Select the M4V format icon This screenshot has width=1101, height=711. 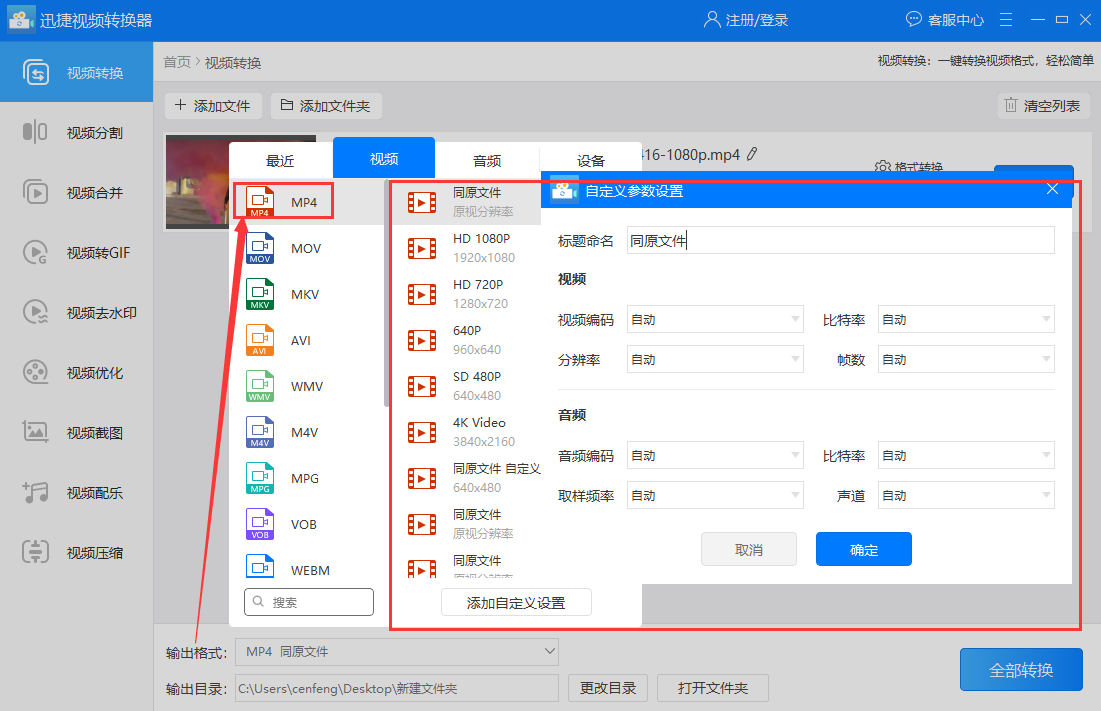(260, 432)
